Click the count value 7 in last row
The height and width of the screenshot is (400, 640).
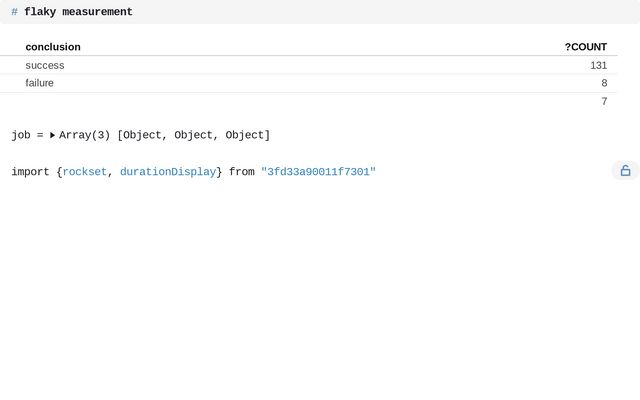pos(604,101)
